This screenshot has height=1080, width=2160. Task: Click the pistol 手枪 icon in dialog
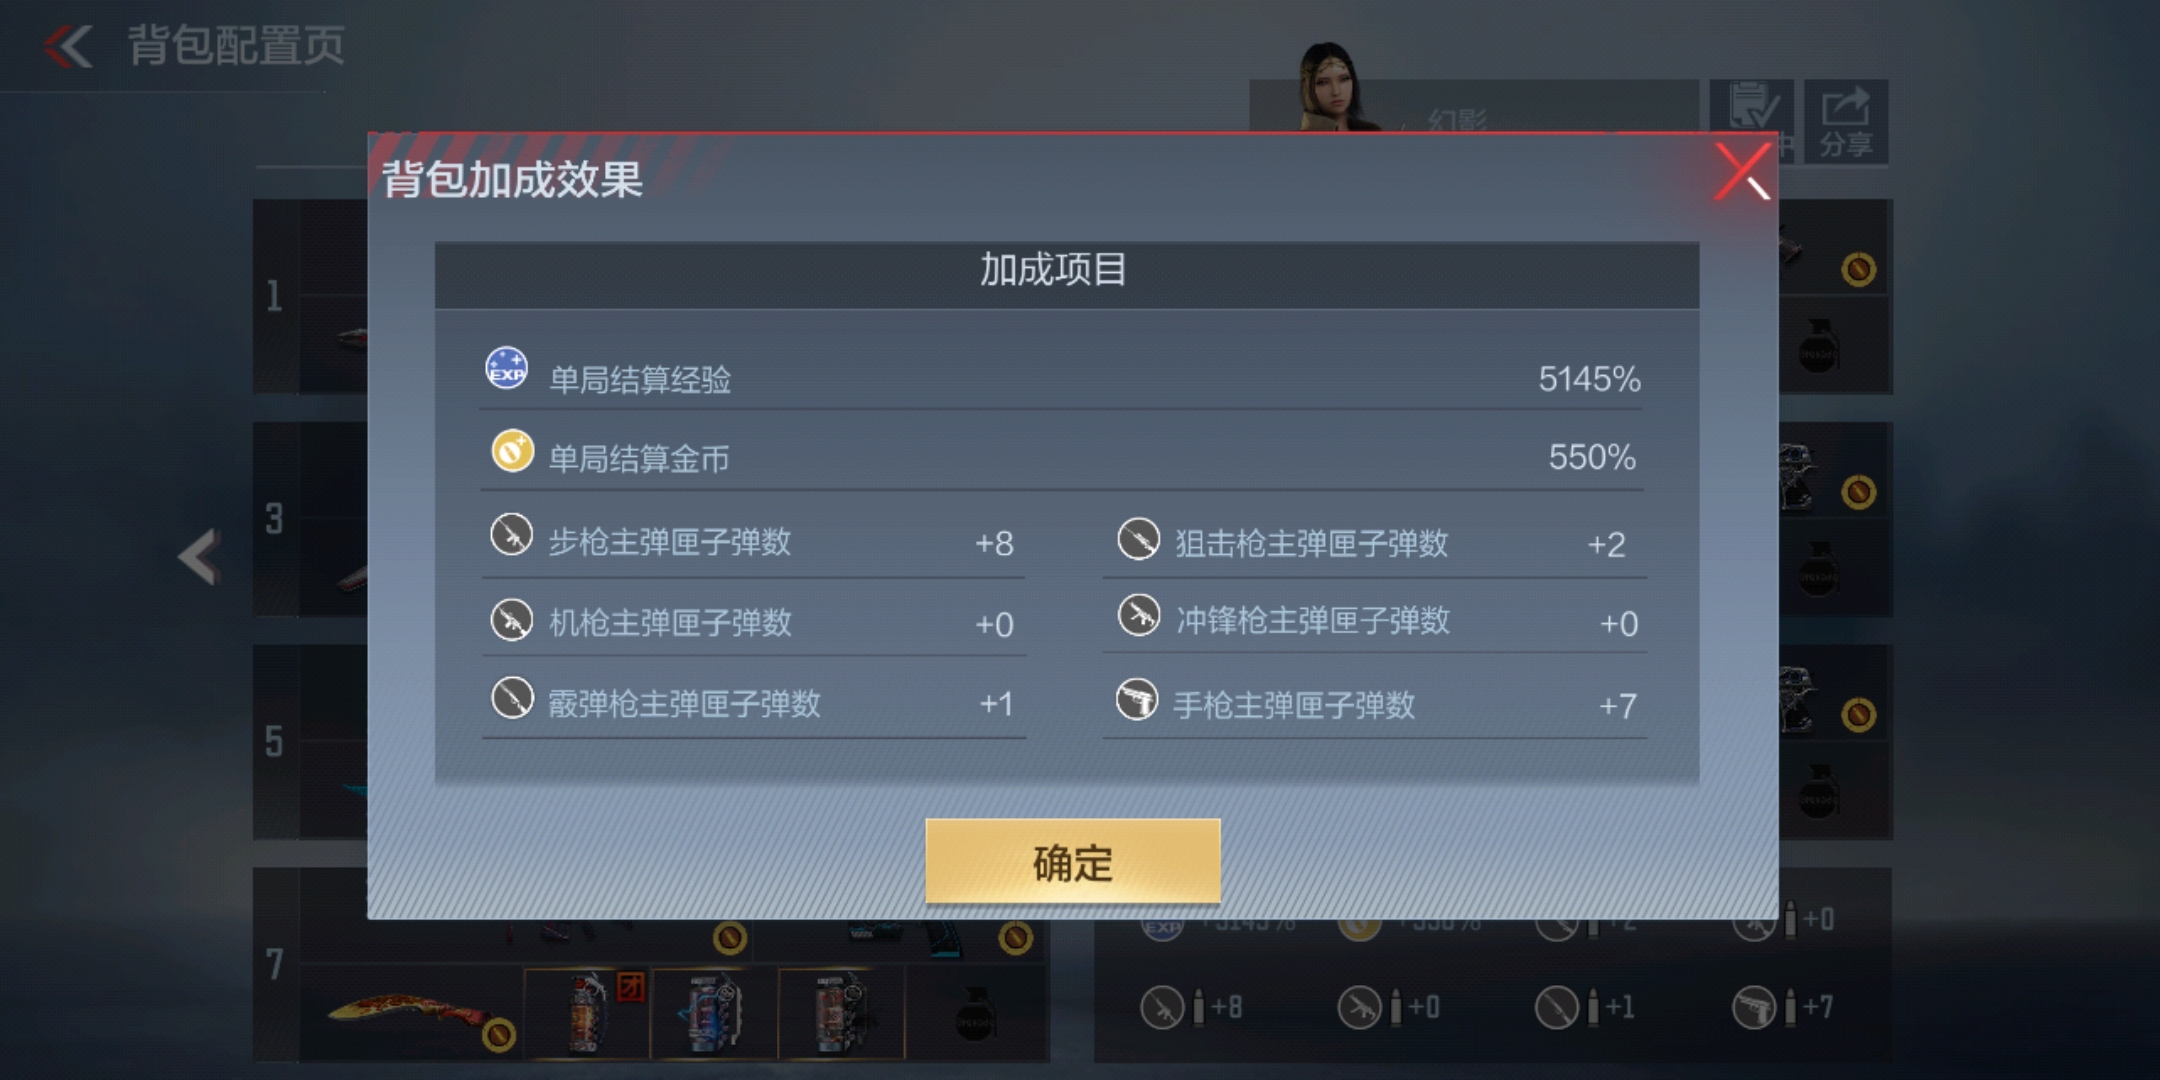[1137, 699]
